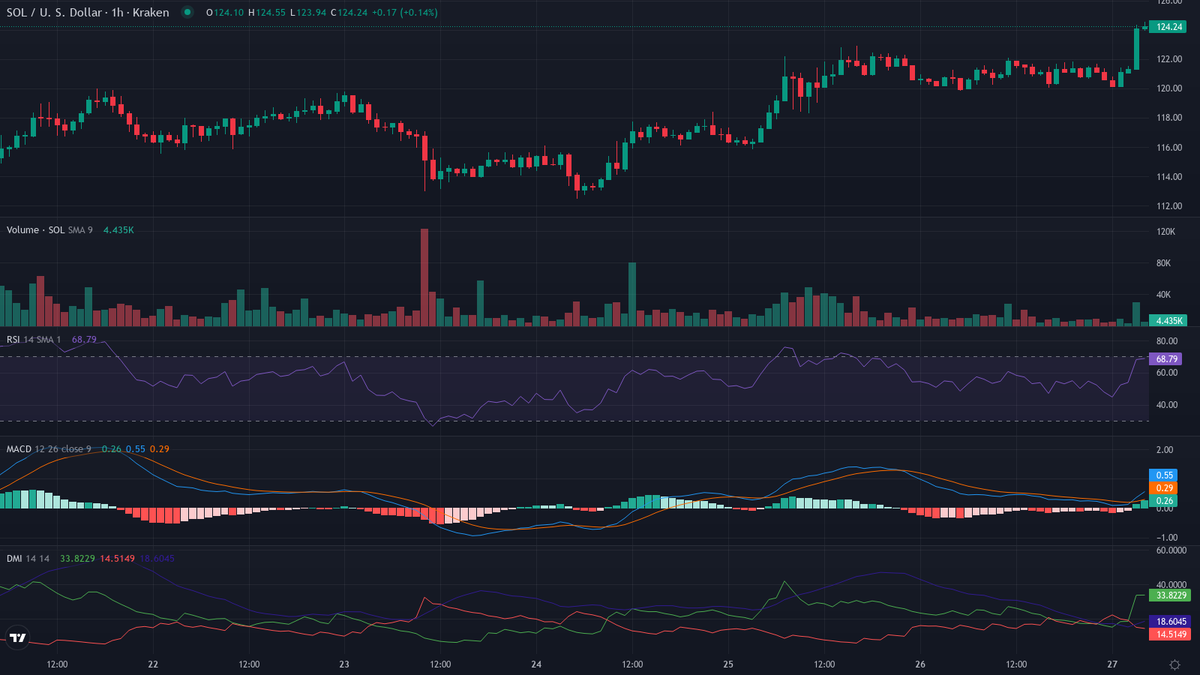Click the TradingView logo badge
The height and width of the screenshot is (675, 1200).
(x=17, y=637)
